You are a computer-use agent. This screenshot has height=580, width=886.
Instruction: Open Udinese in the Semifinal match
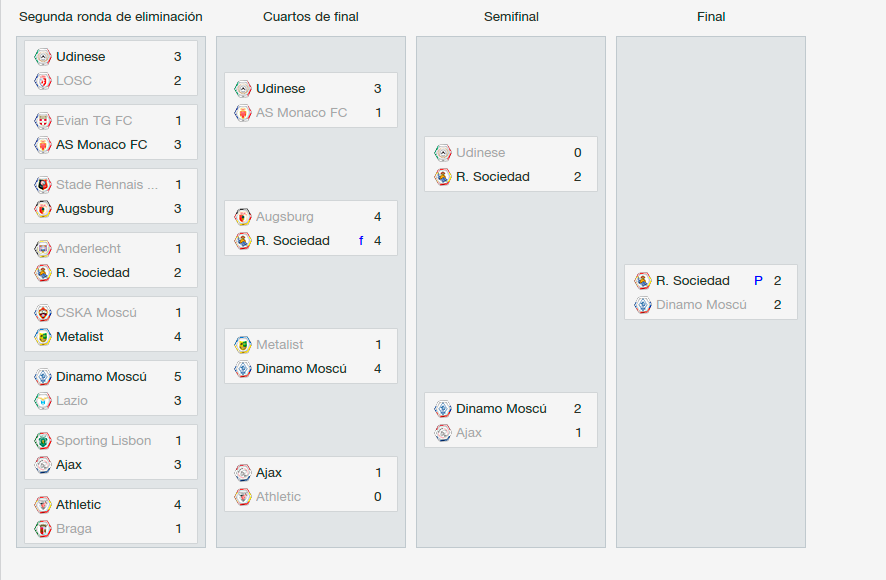pyautogui.click(x=480, y=153)
